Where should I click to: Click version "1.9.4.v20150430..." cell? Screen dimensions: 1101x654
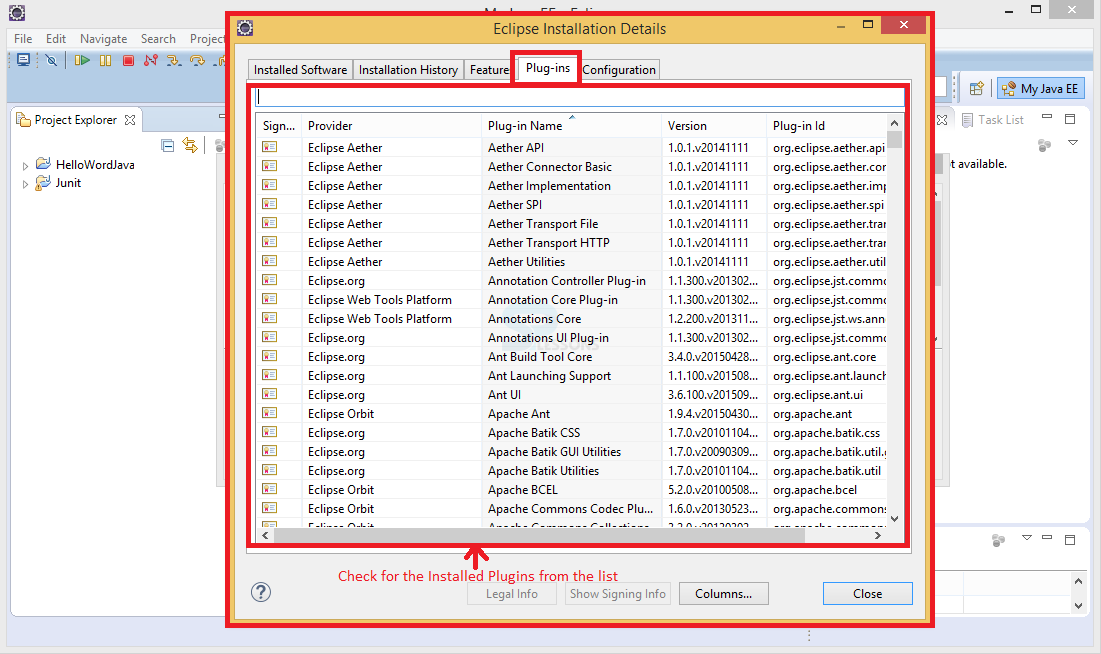pyautogui.click(x=713, y=413)
